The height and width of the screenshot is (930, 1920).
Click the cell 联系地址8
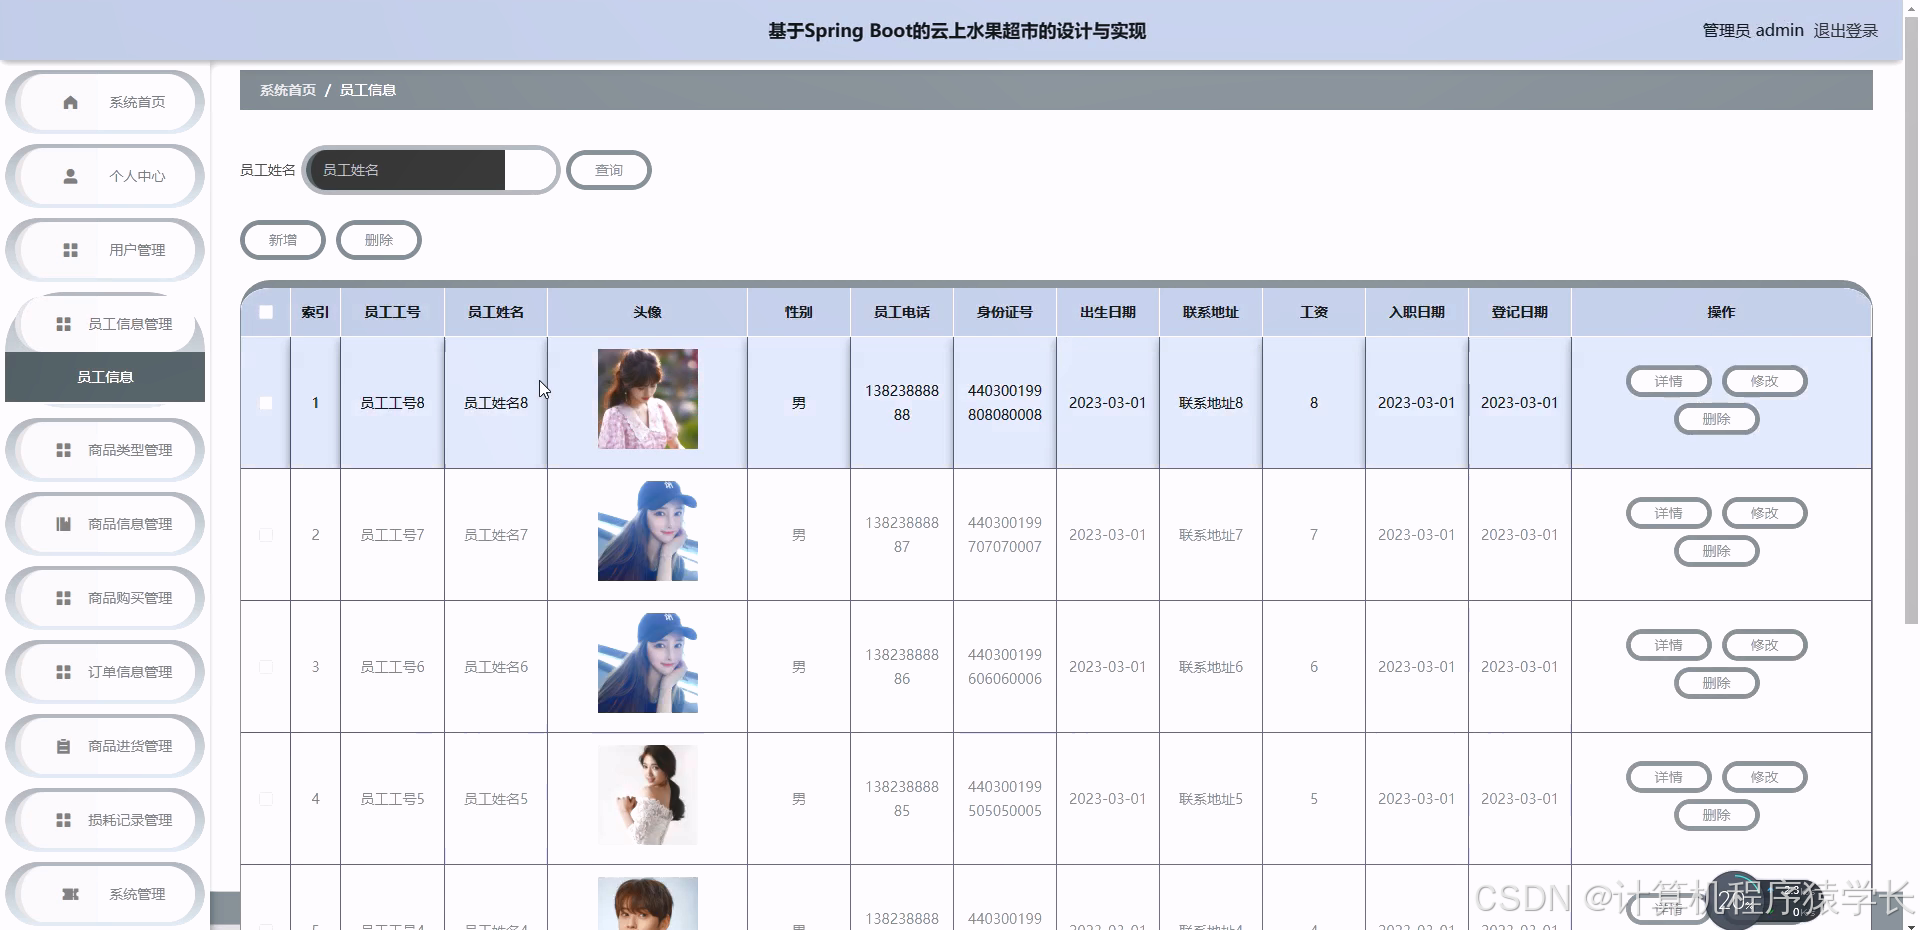click(x=1211, y=403)
